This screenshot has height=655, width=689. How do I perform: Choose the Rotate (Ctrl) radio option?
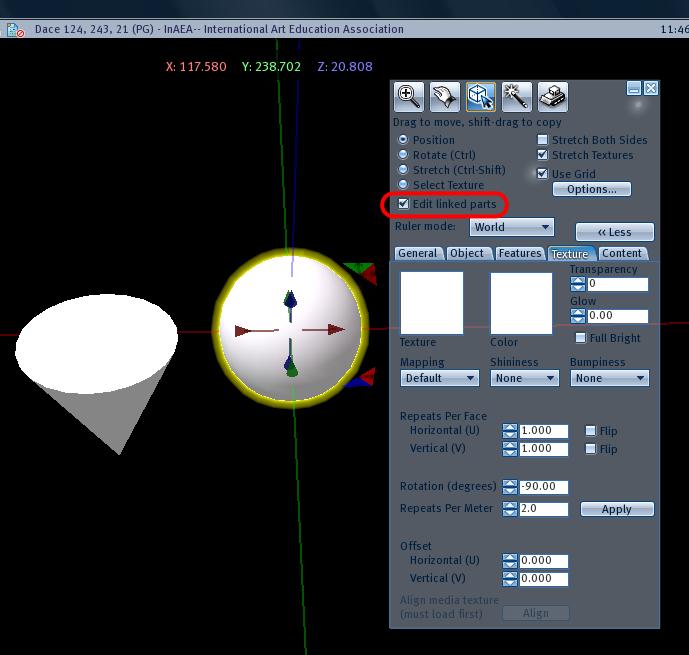pos(404,155)
